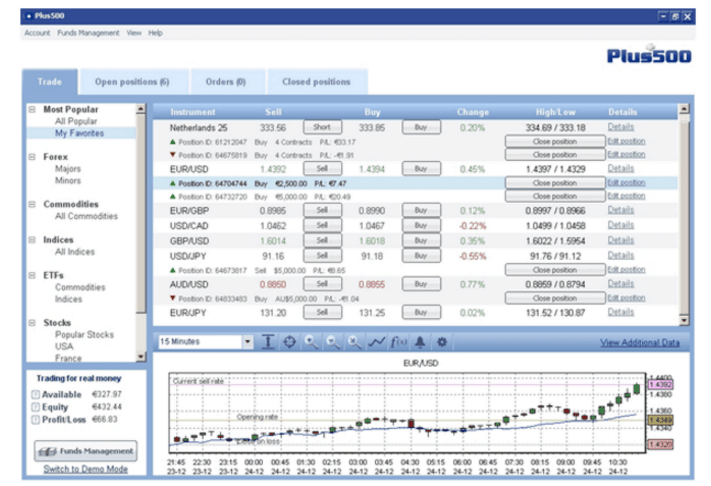Select All Indices in the tree
Screen dimensions: 711x486
[x=75, y=252]
